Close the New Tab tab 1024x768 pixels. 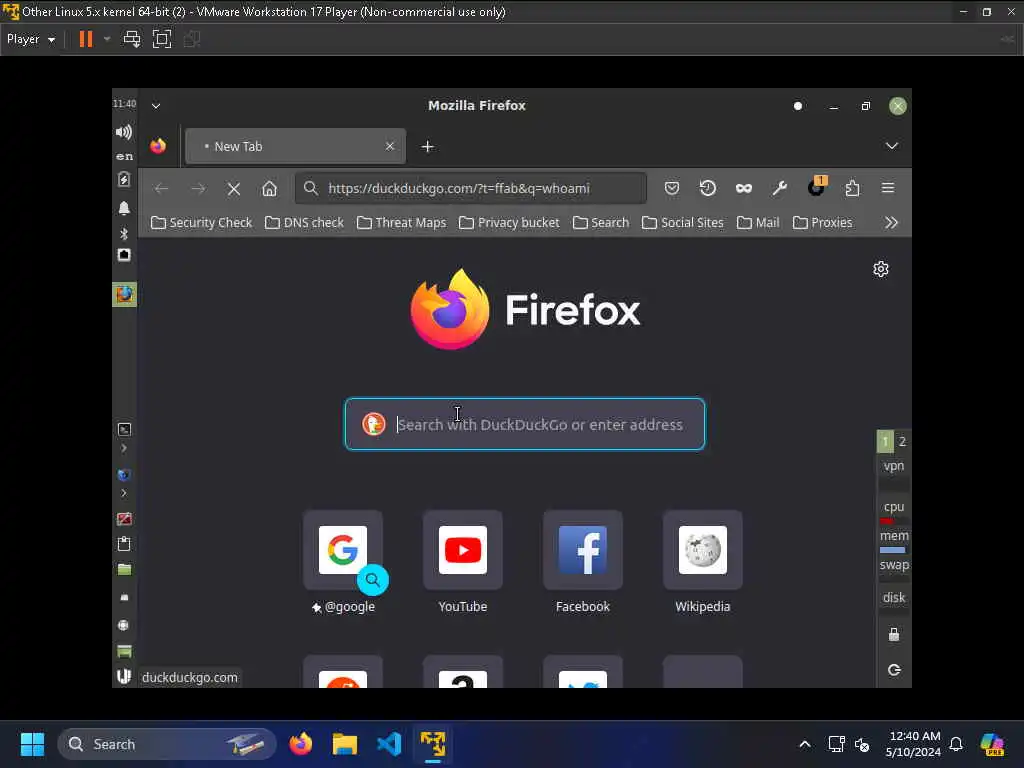pyautogui.click(x=390, y=146)
